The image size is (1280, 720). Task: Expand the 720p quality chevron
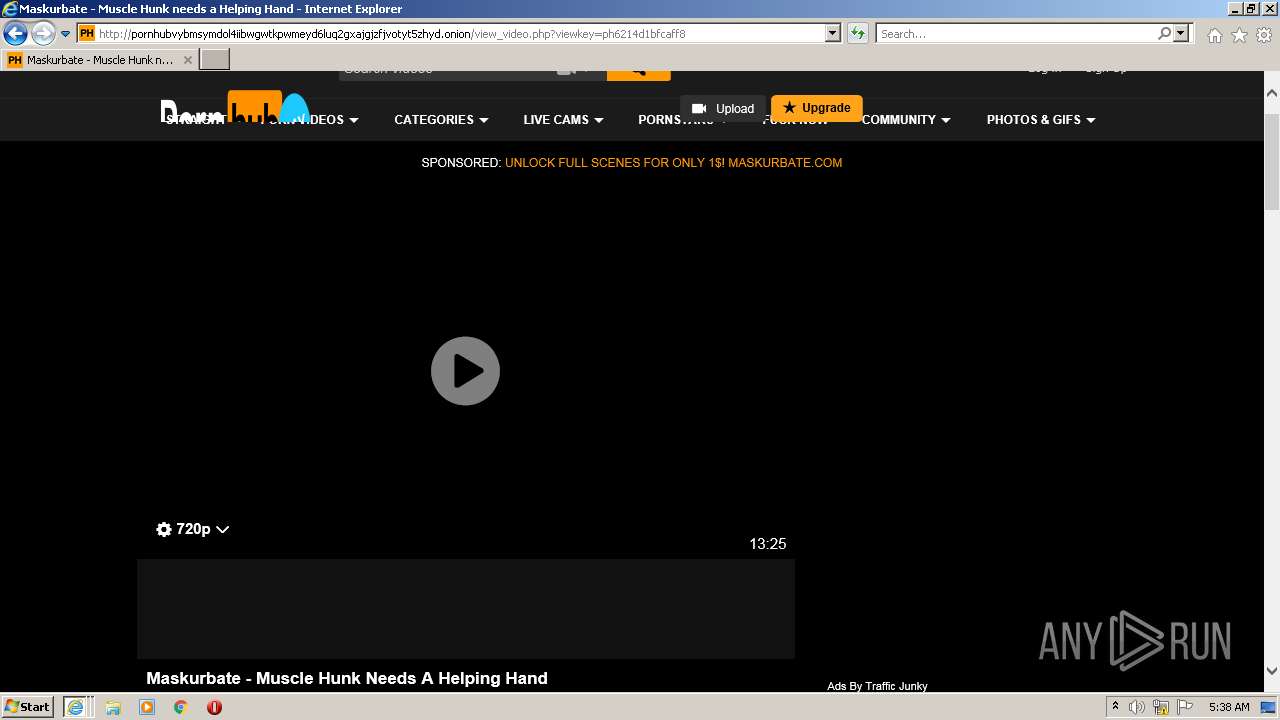[x=222, y=529]
